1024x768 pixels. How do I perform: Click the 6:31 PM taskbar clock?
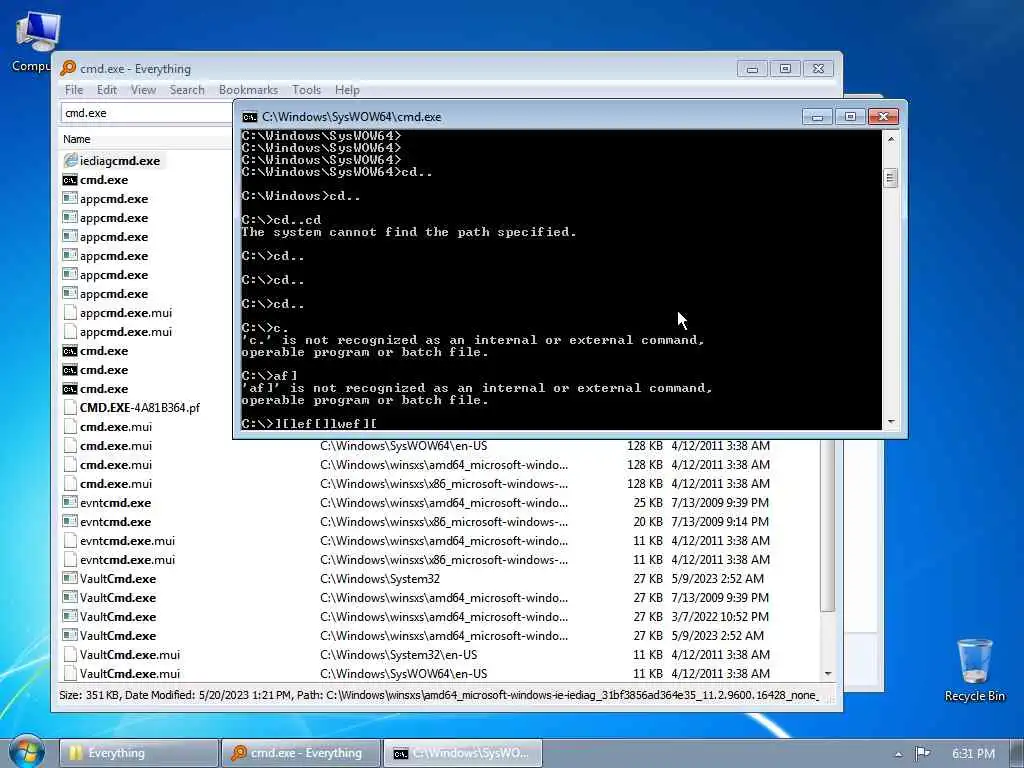tap(973, 753)
